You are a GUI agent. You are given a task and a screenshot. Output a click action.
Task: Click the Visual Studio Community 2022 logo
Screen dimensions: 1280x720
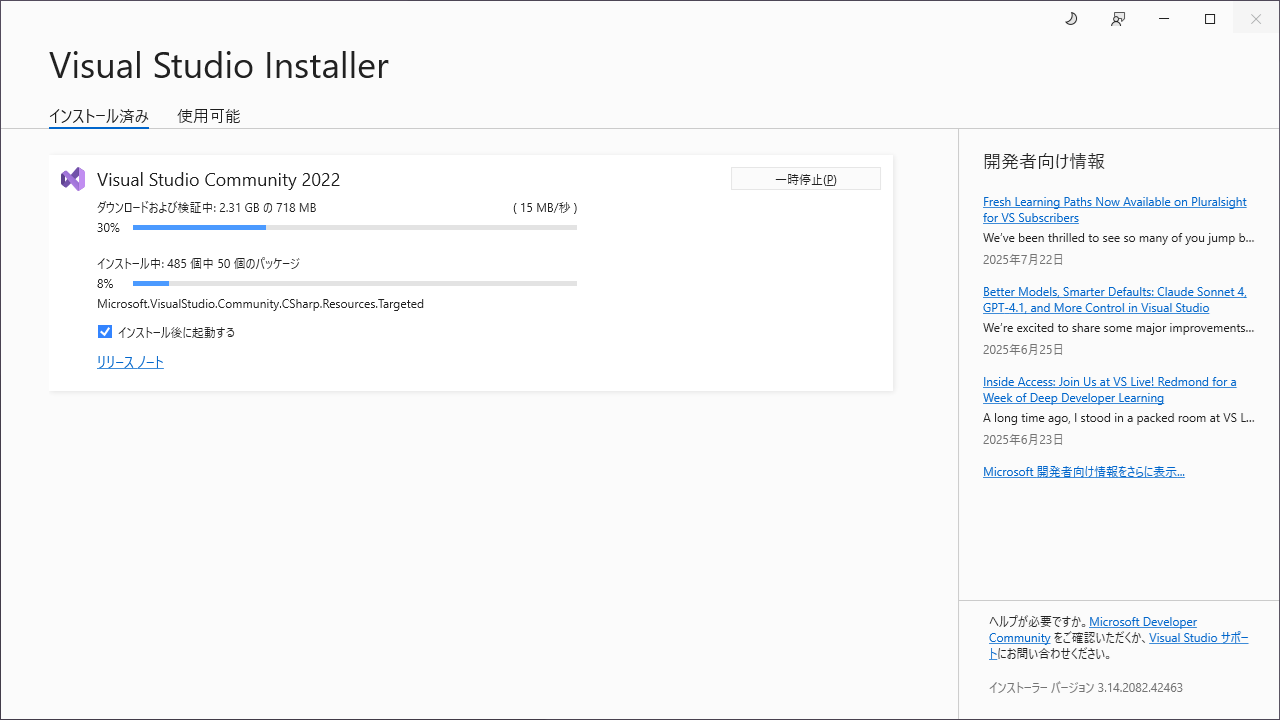(x=72, y=179)
